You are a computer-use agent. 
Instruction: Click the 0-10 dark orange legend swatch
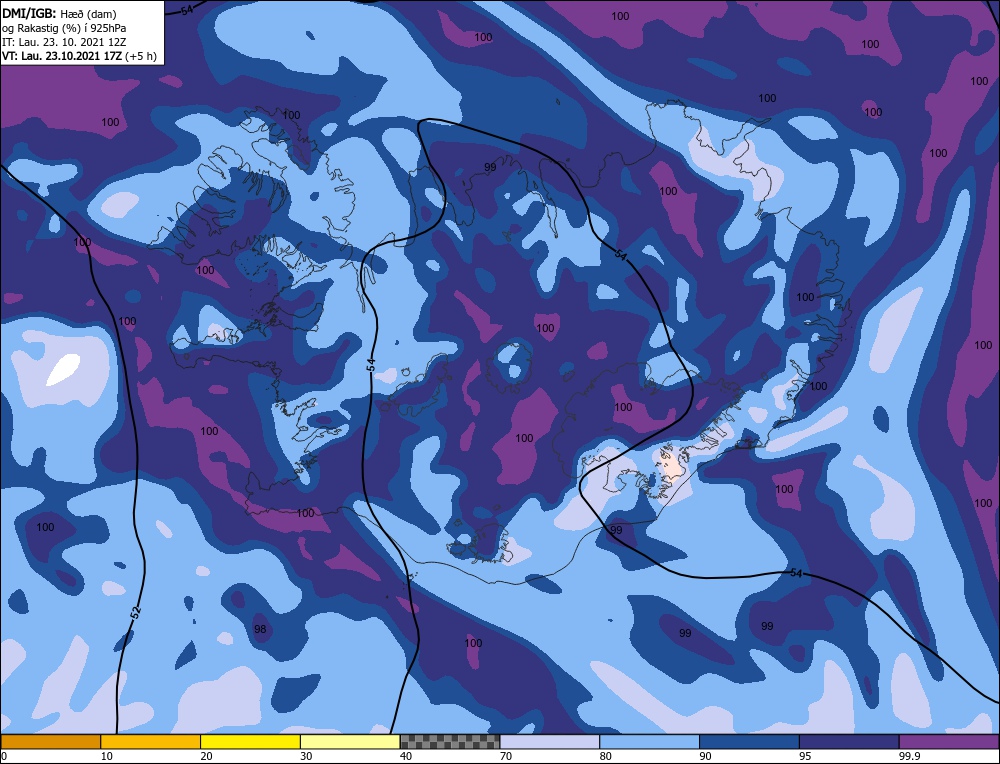pyautogui.click(x=50, y=742)
